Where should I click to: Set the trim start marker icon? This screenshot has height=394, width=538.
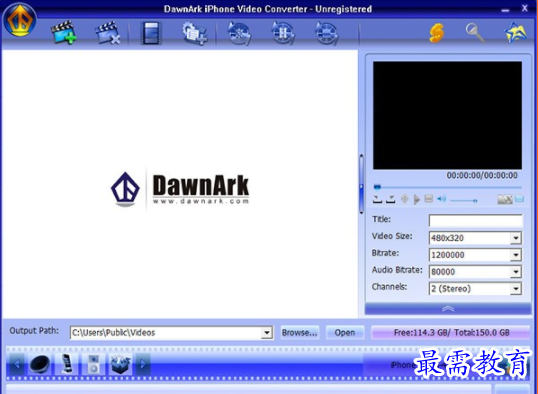click(x=377, y=199)
